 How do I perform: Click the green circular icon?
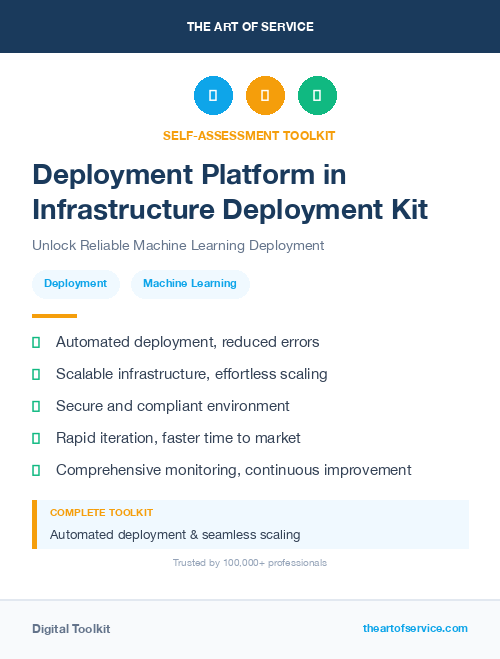(x=317, y=95)
